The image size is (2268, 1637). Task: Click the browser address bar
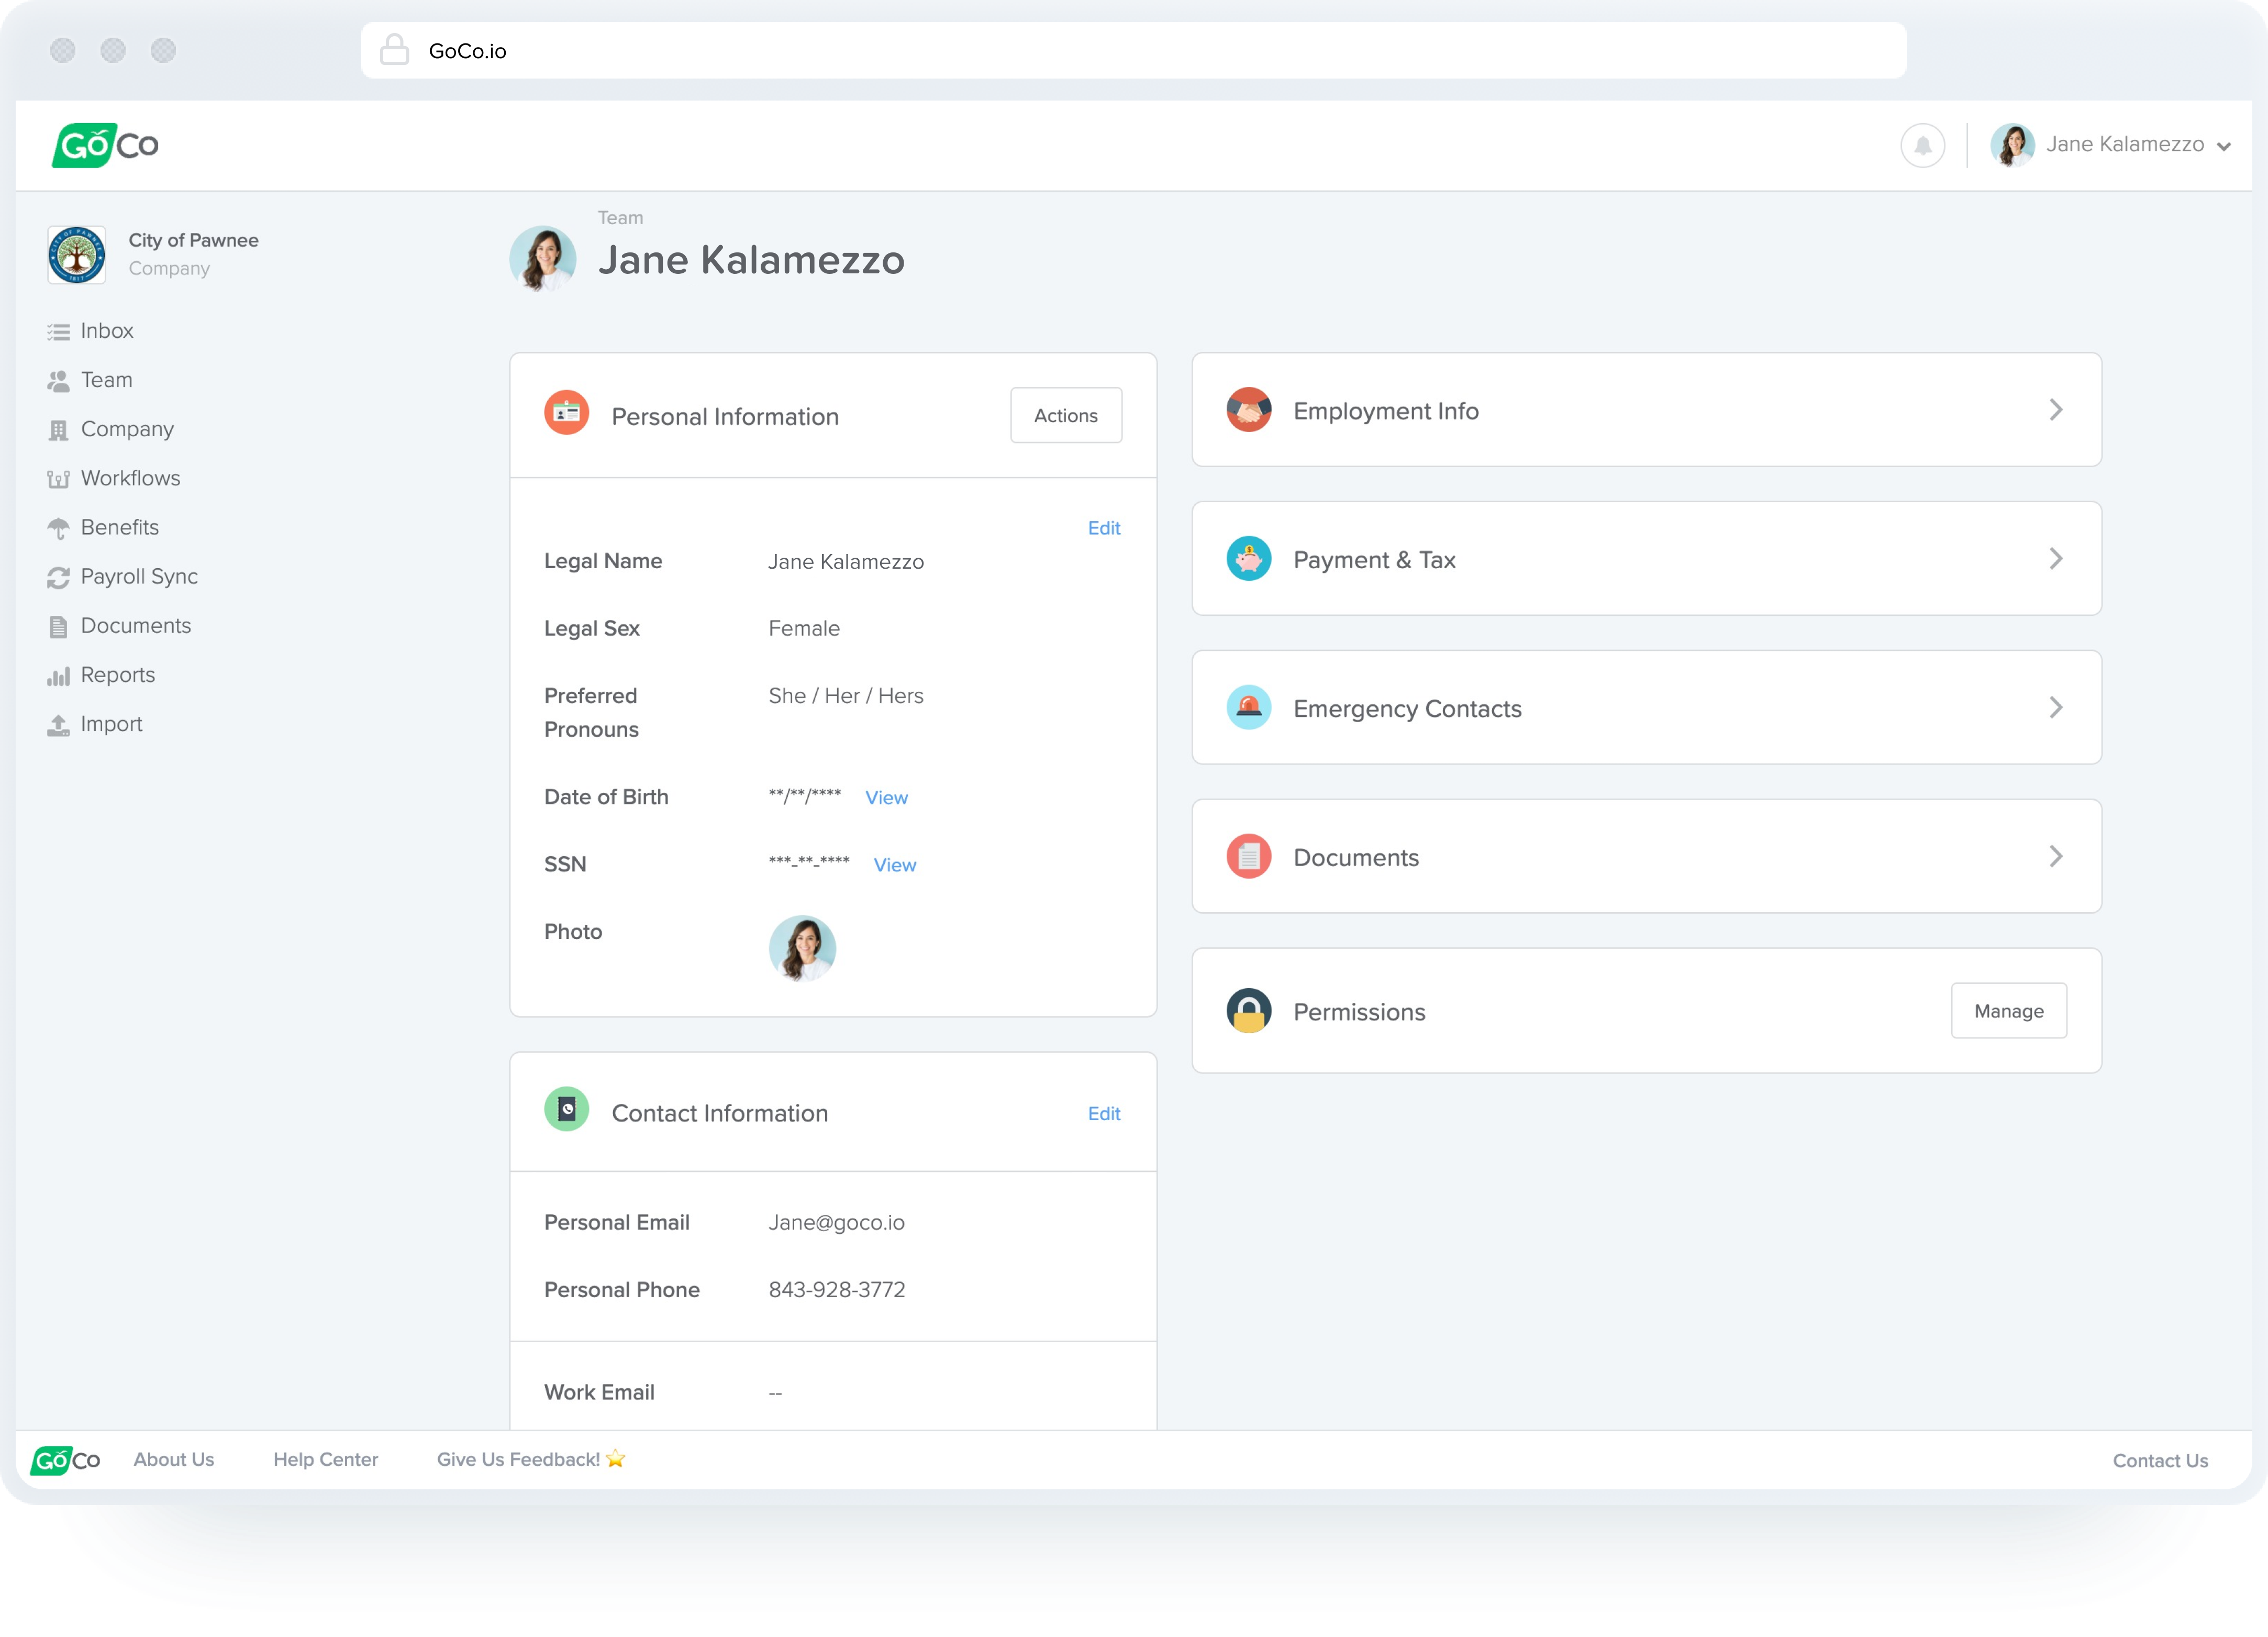tap(1132, 51)
